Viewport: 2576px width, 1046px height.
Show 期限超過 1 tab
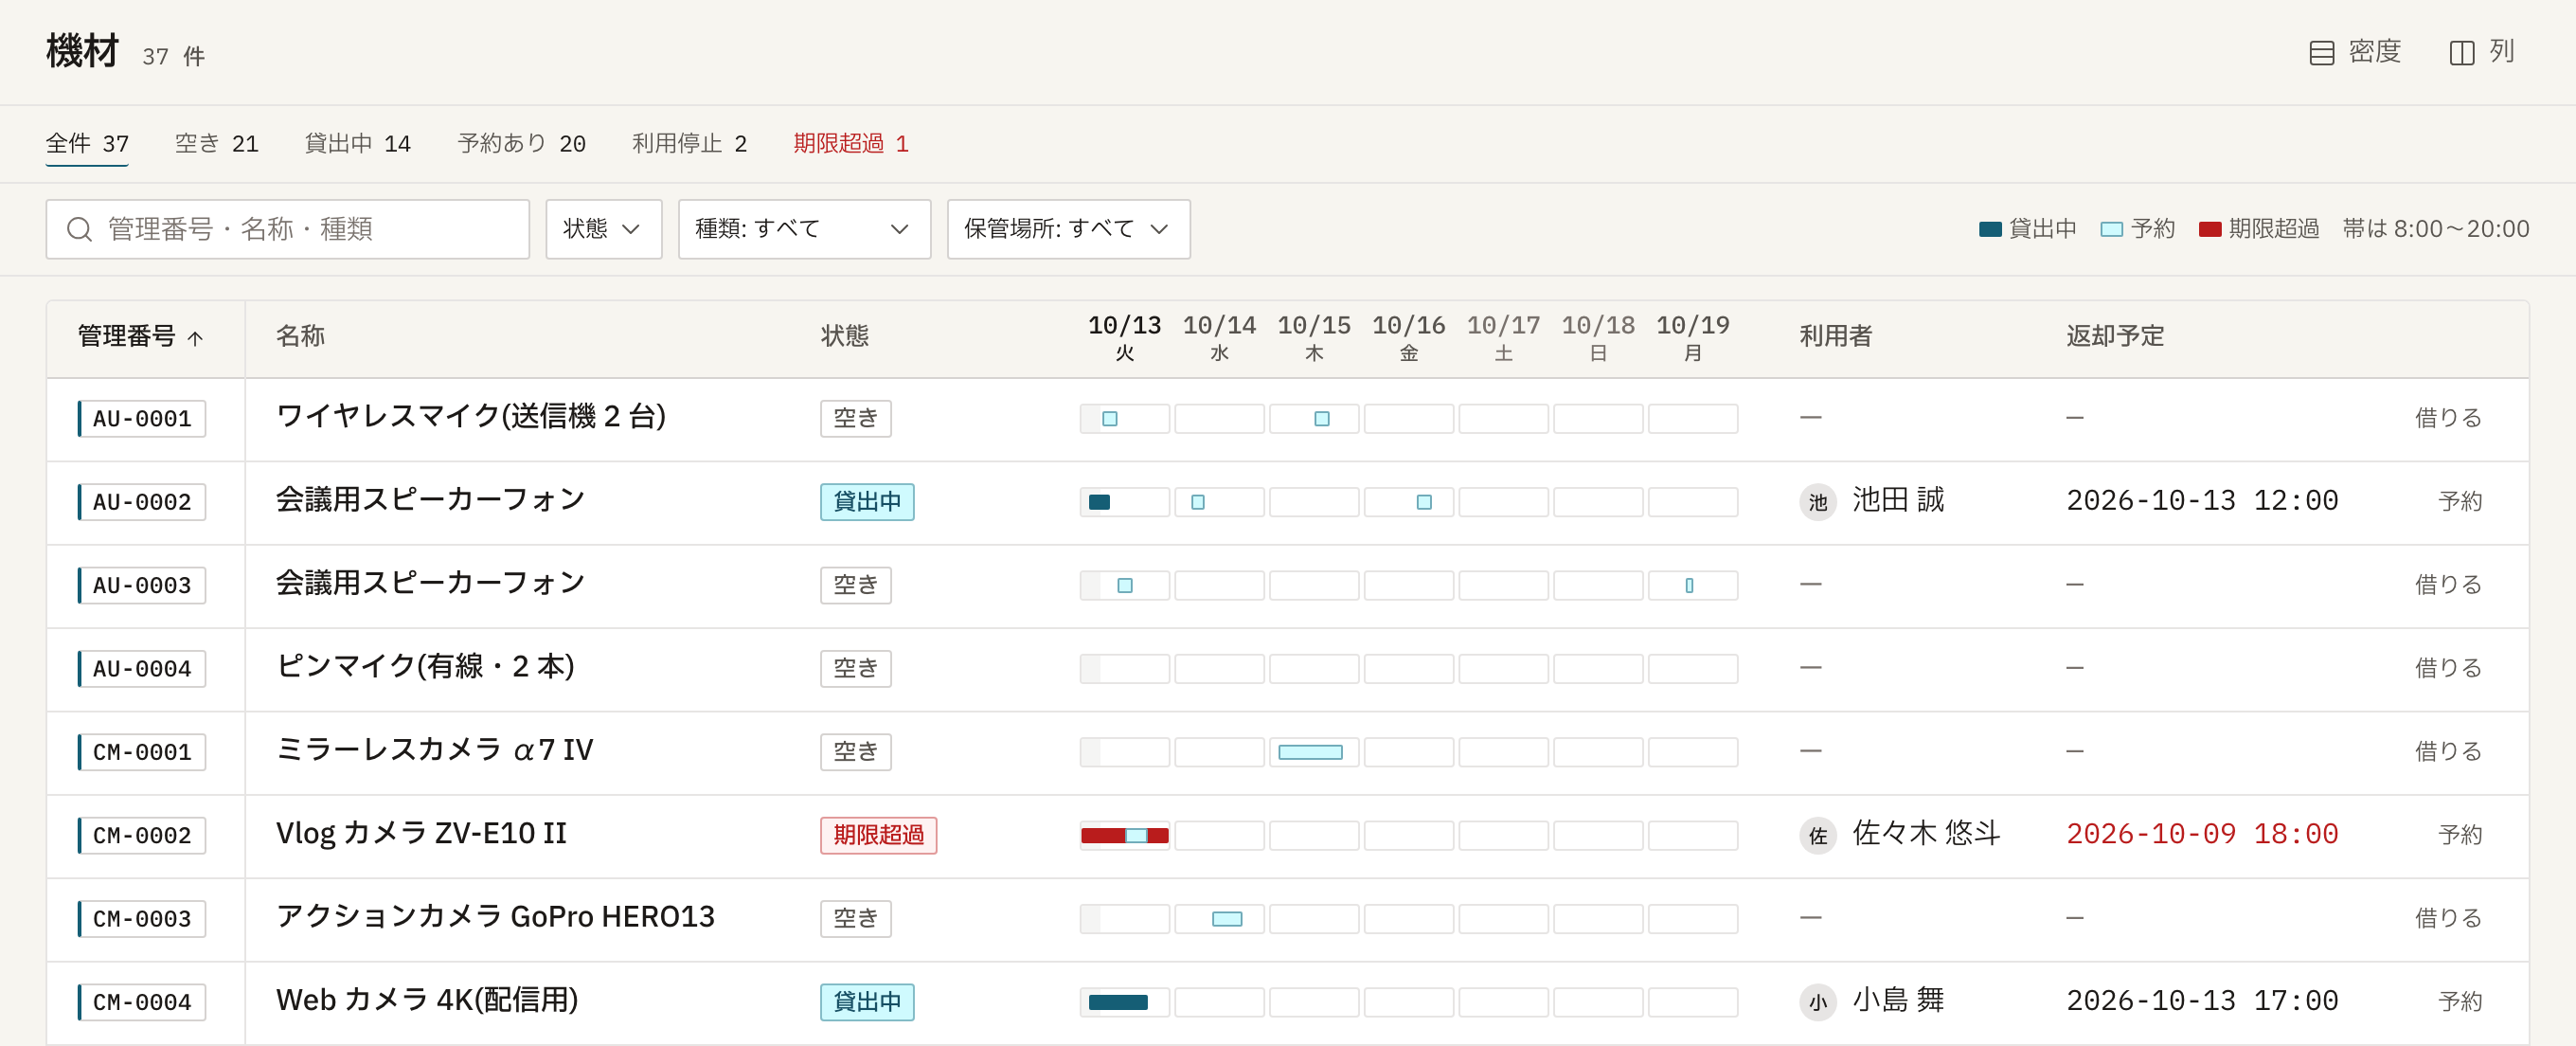coord(850,144)
